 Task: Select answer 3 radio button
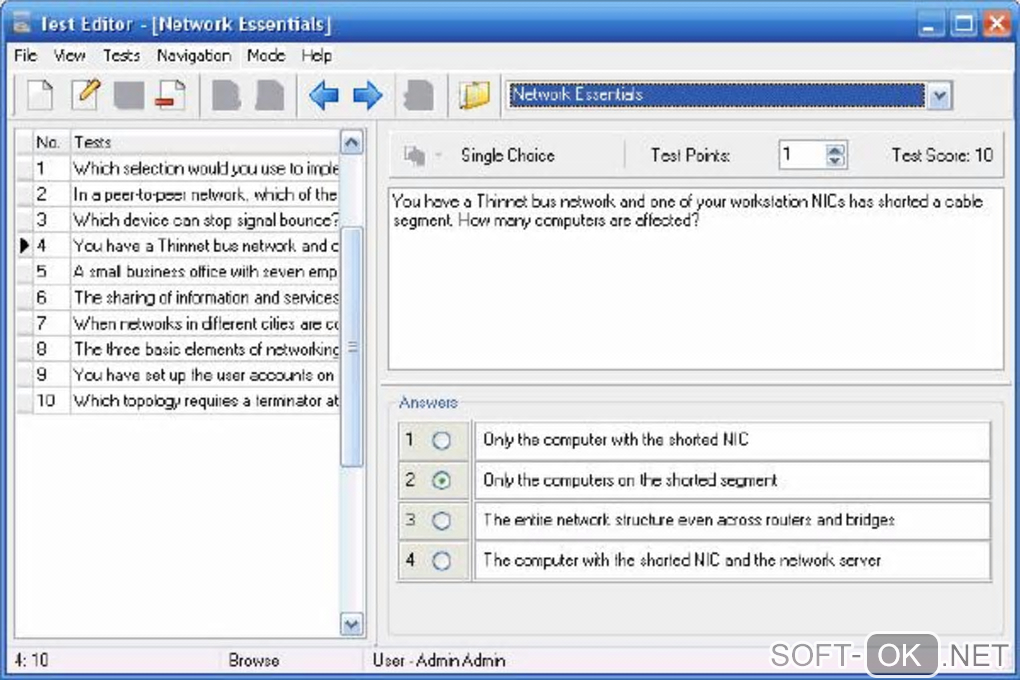(x=441, y=521)
